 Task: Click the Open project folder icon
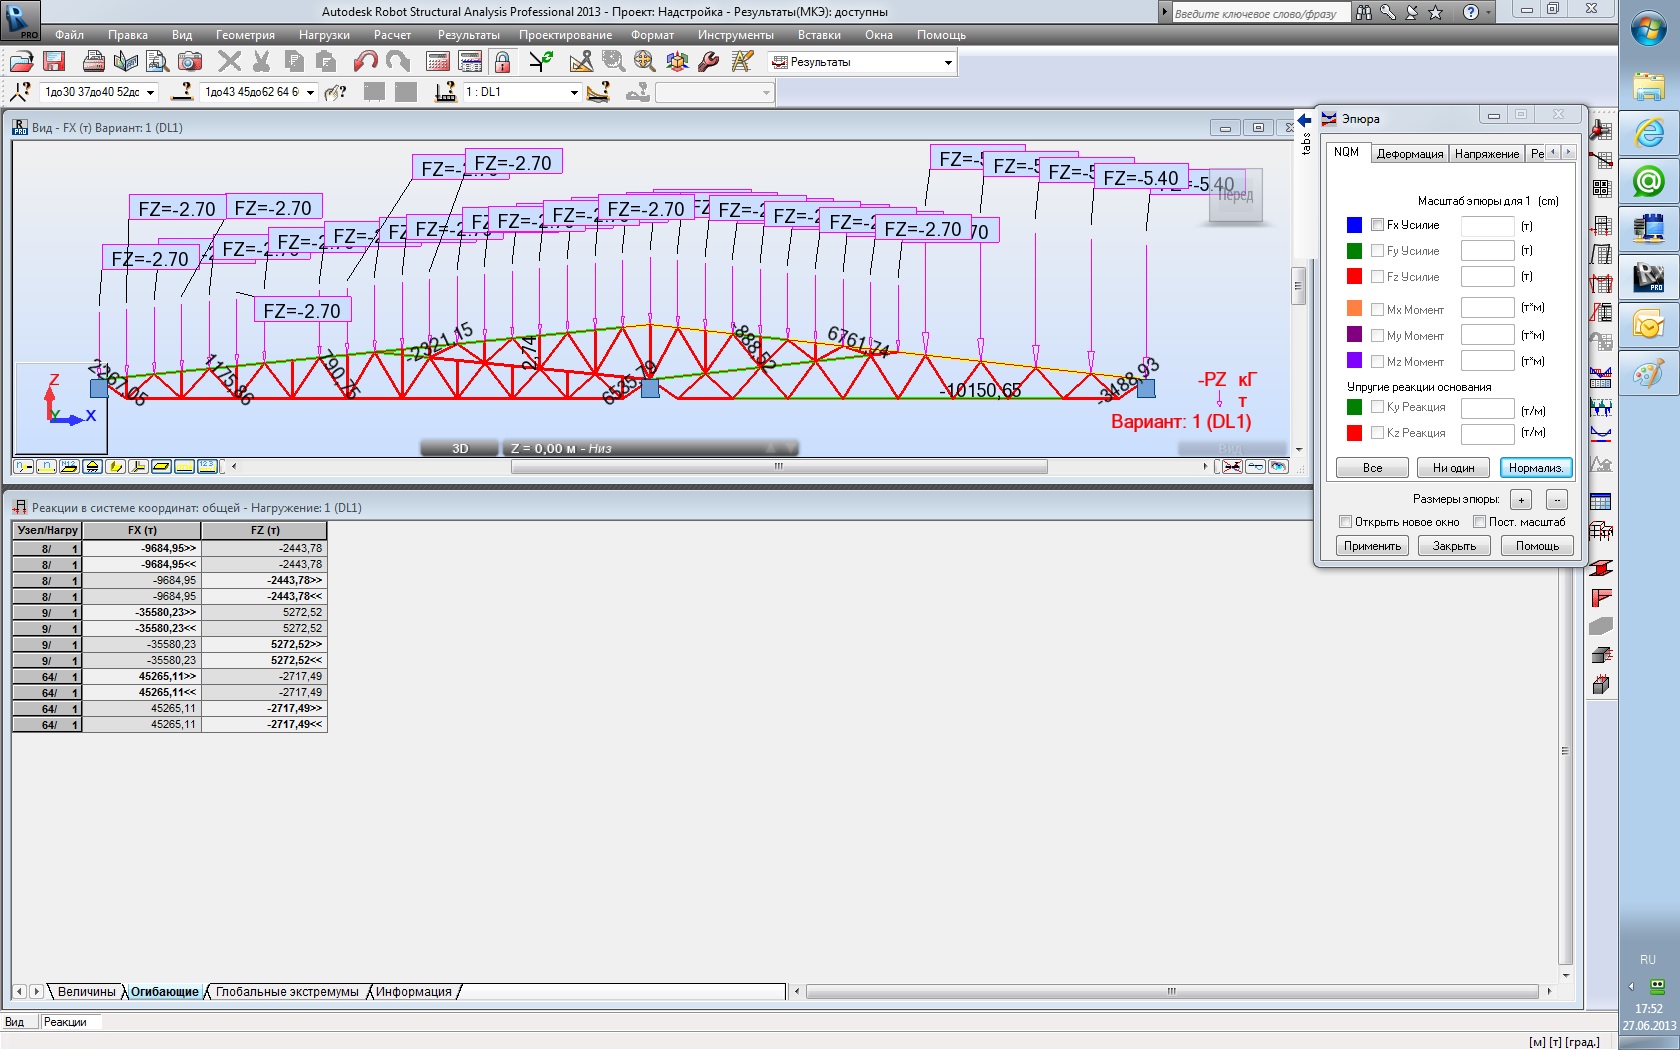pyautogui.click(x=21, y=62)
